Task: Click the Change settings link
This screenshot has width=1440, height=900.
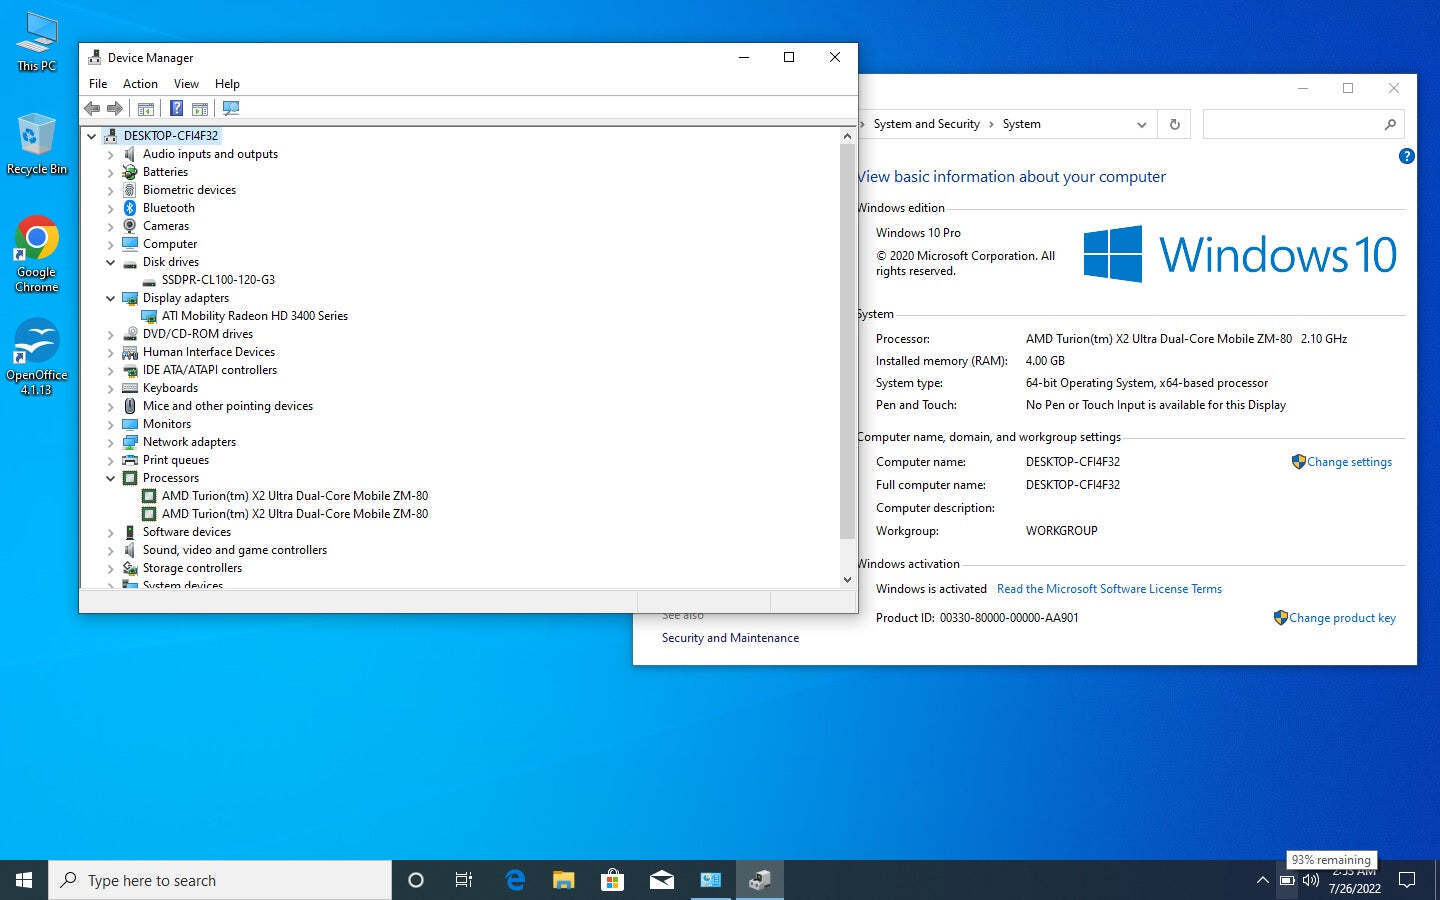Action: coord(1348,462)
